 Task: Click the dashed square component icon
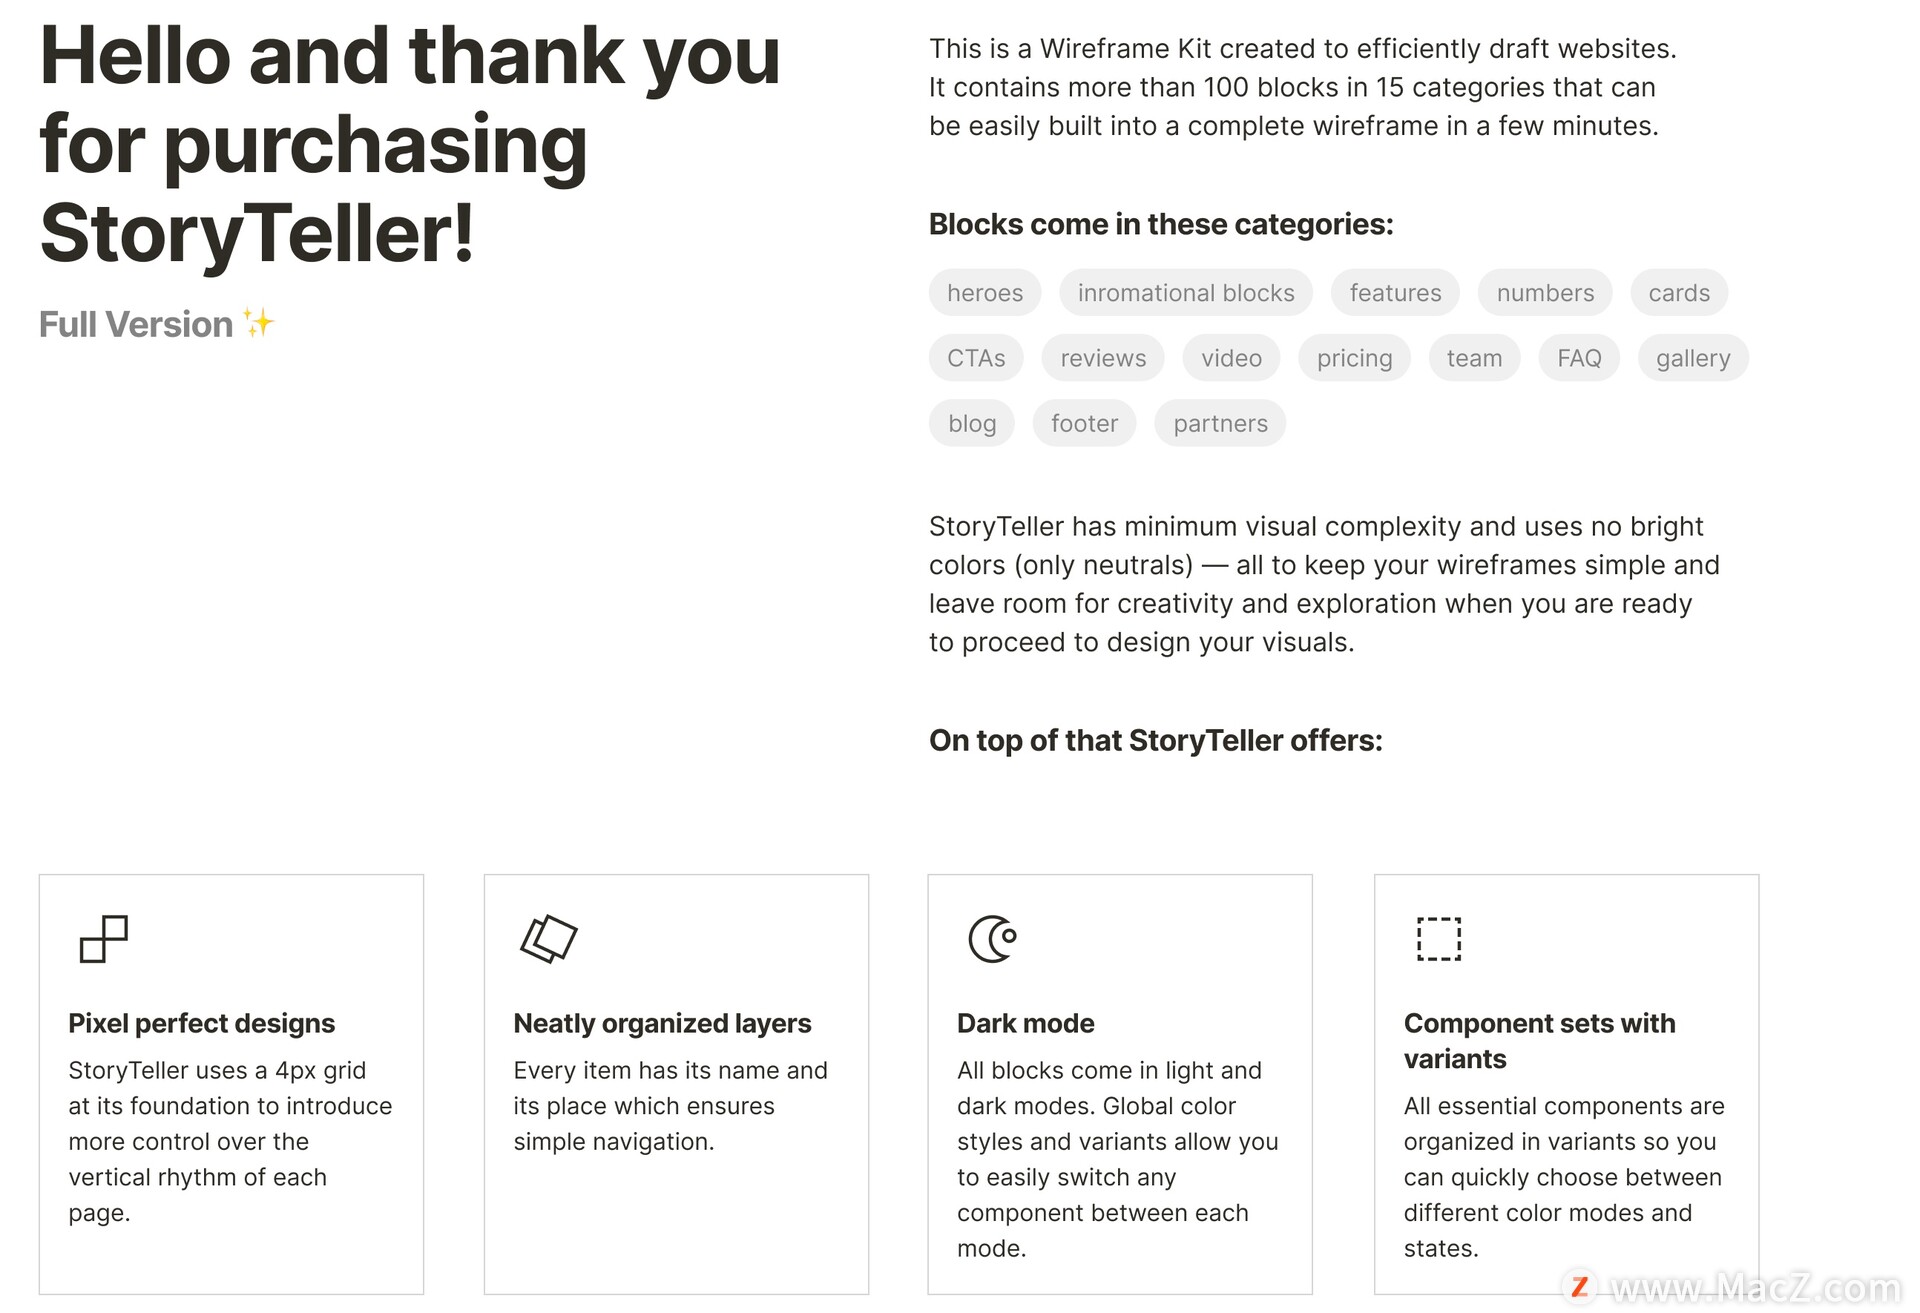coord(1438,939)
